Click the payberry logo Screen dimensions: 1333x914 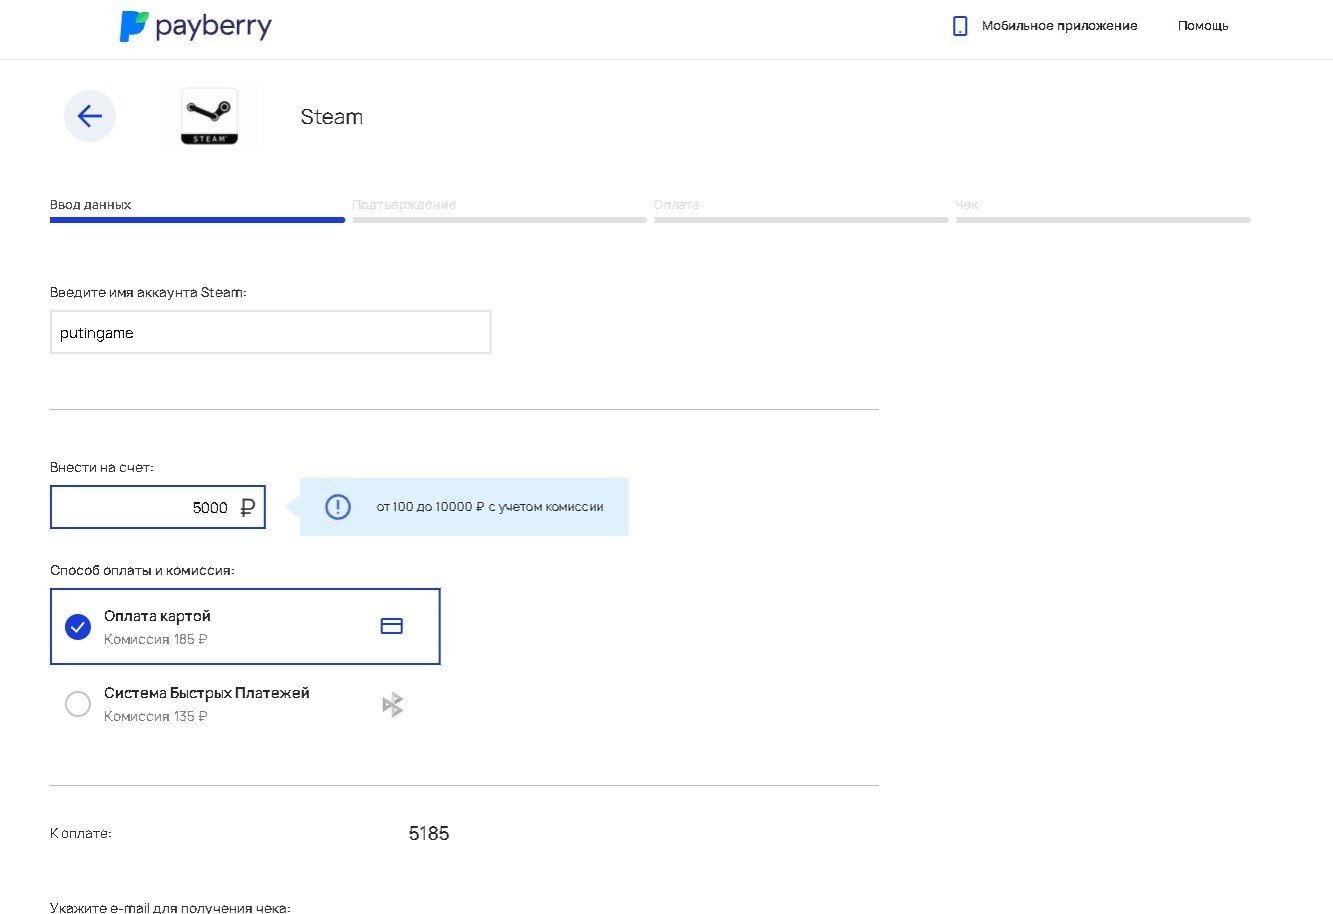[195, 26]
